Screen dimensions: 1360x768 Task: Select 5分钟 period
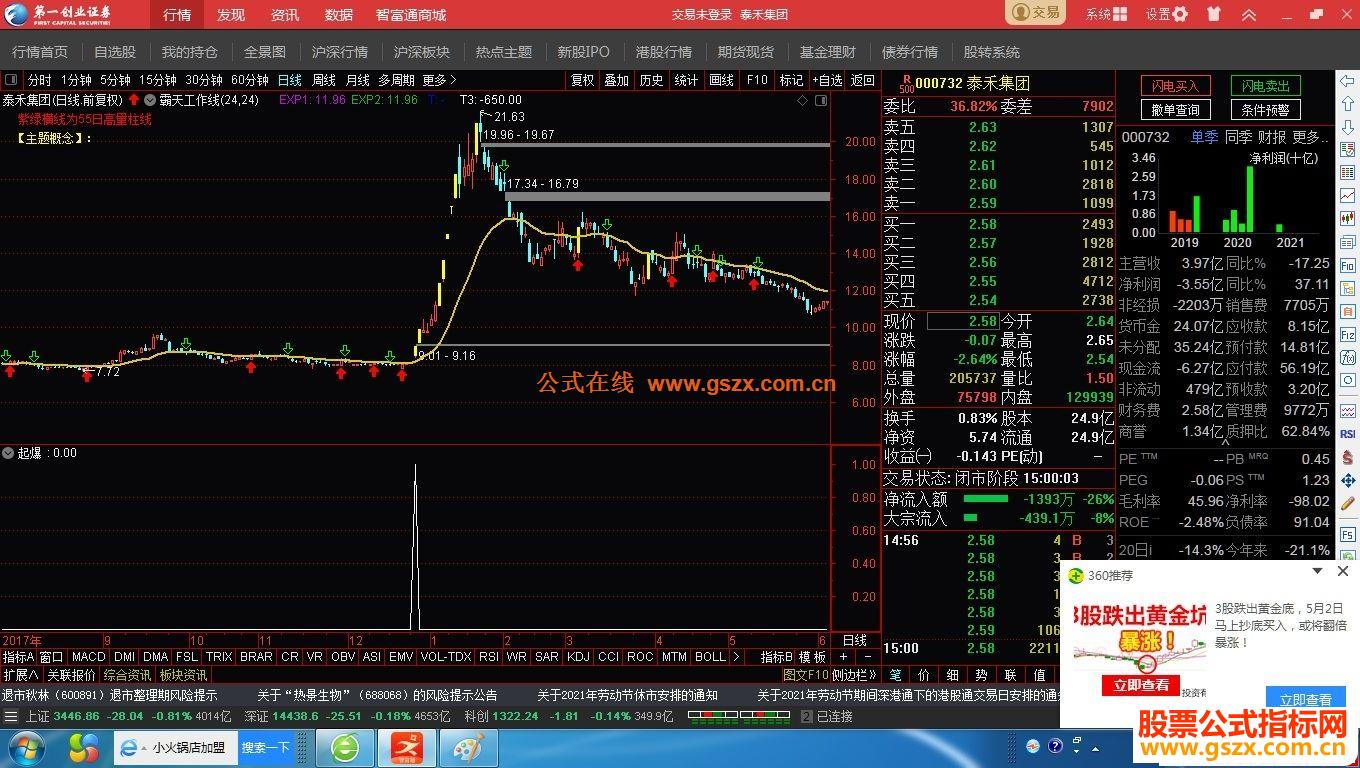(x=115, y=80)
